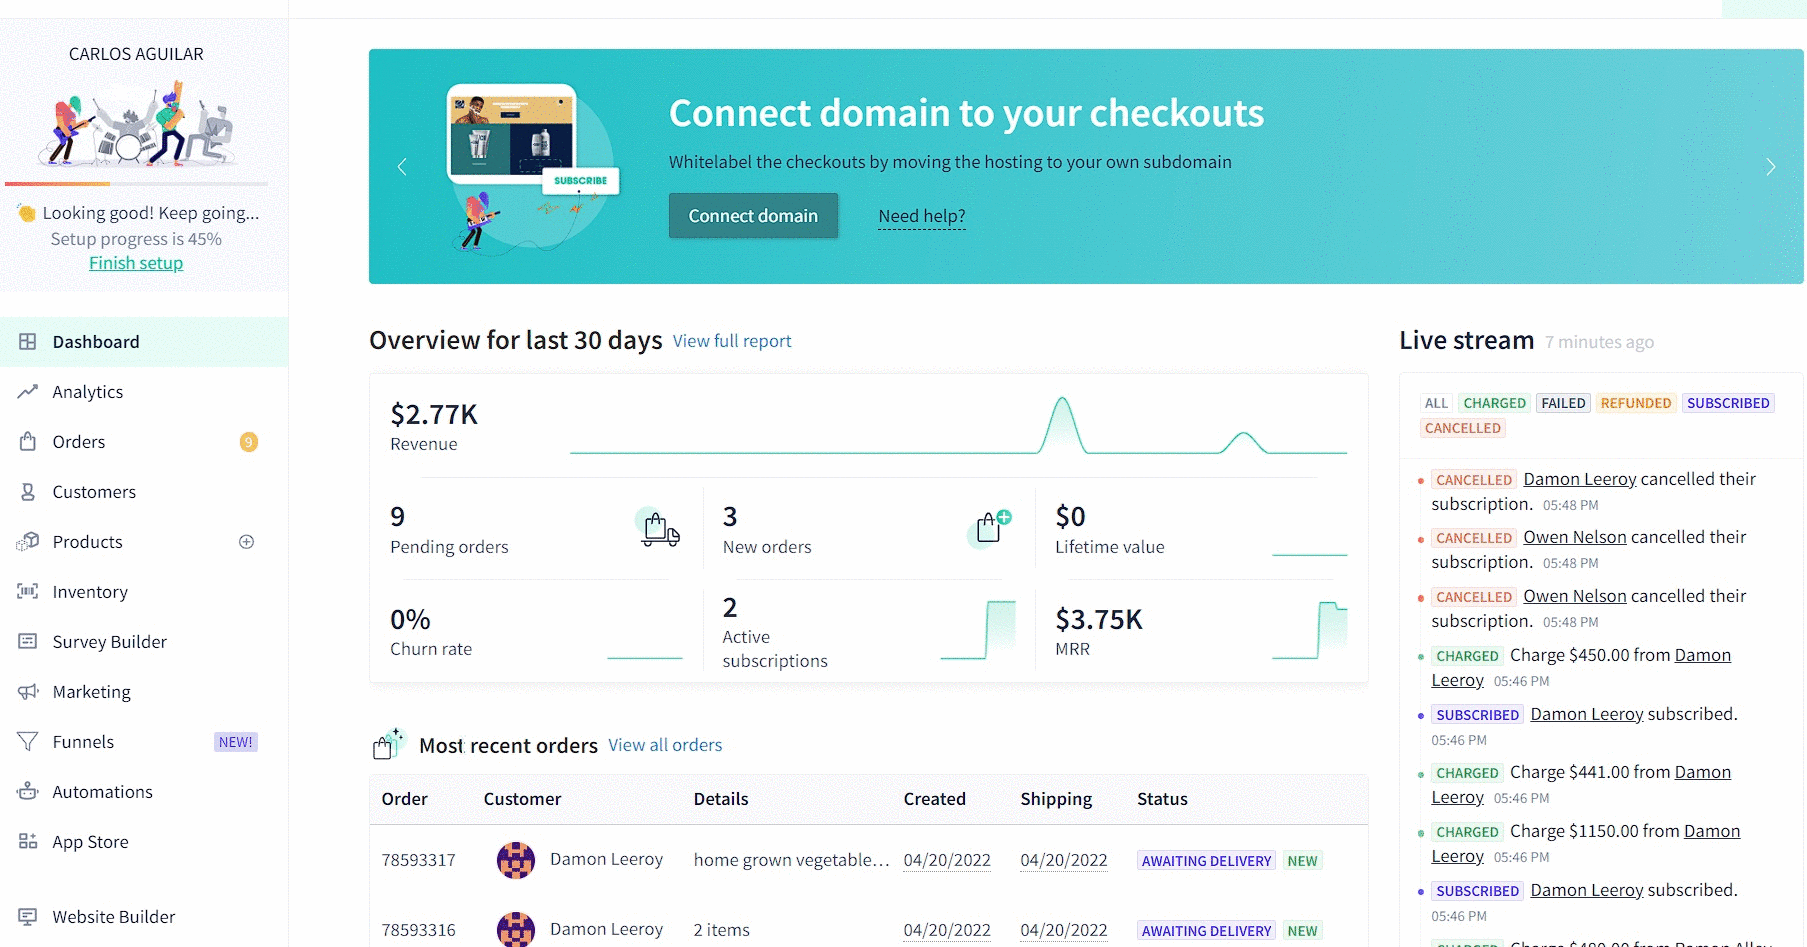Click the 9 Pending orders stat
Screen dimensions: 1807x947
(449, 529)
